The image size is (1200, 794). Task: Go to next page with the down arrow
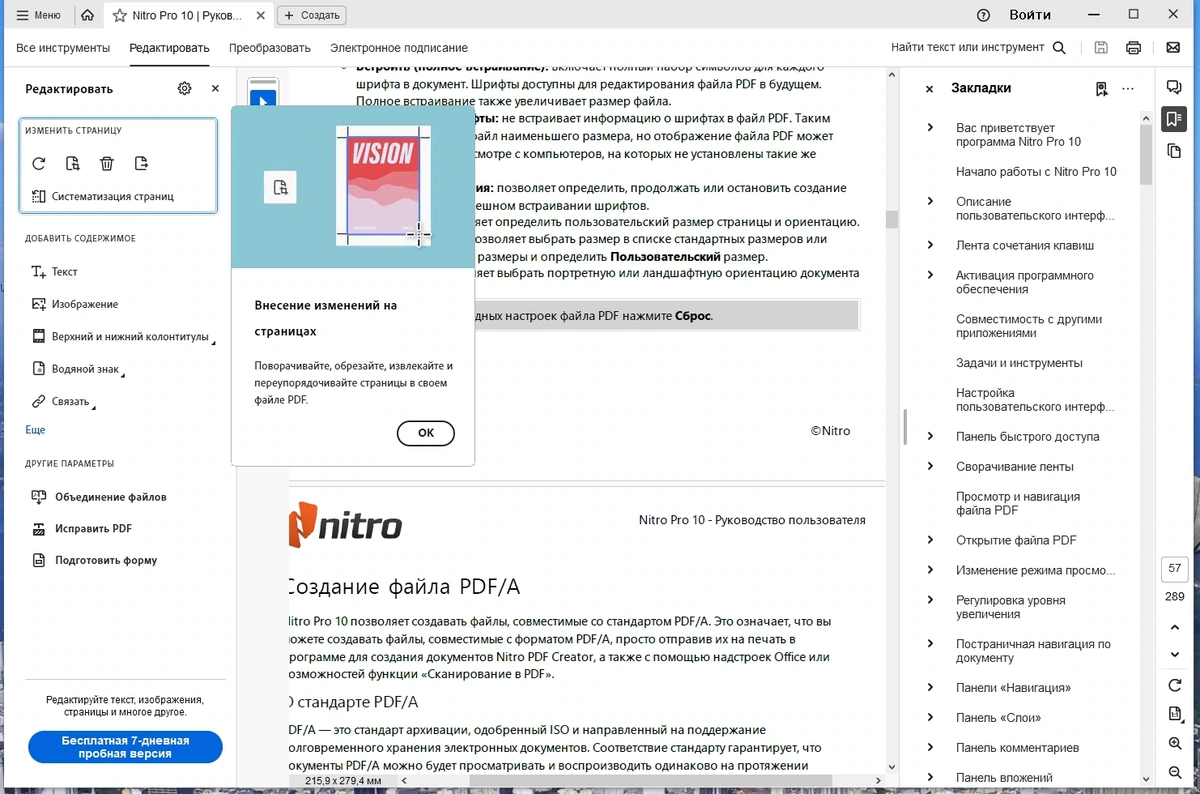pos(1175,654)
